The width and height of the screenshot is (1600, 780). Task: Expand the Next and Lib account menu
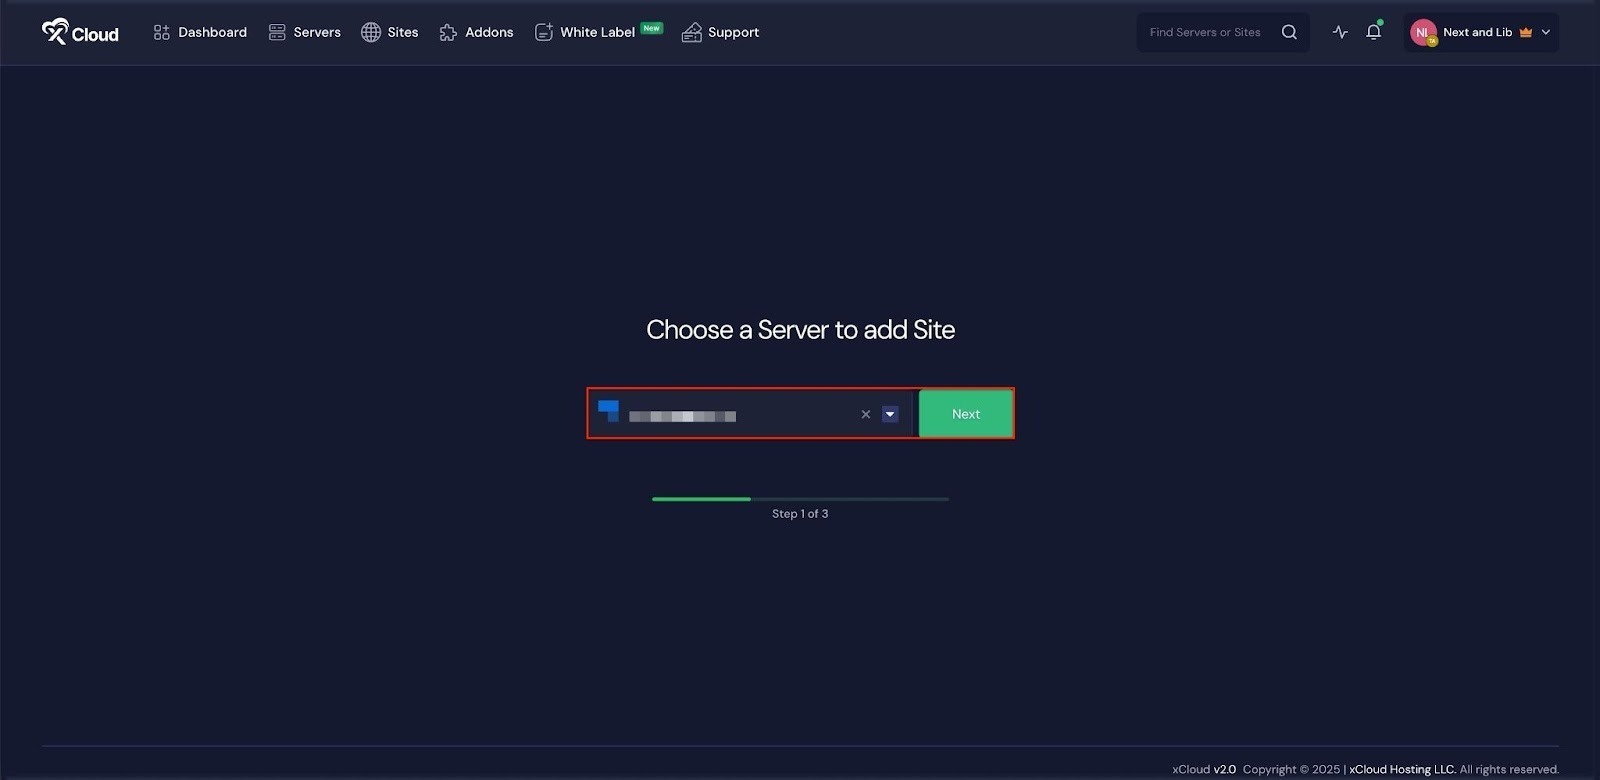(x=1481, y=32)
